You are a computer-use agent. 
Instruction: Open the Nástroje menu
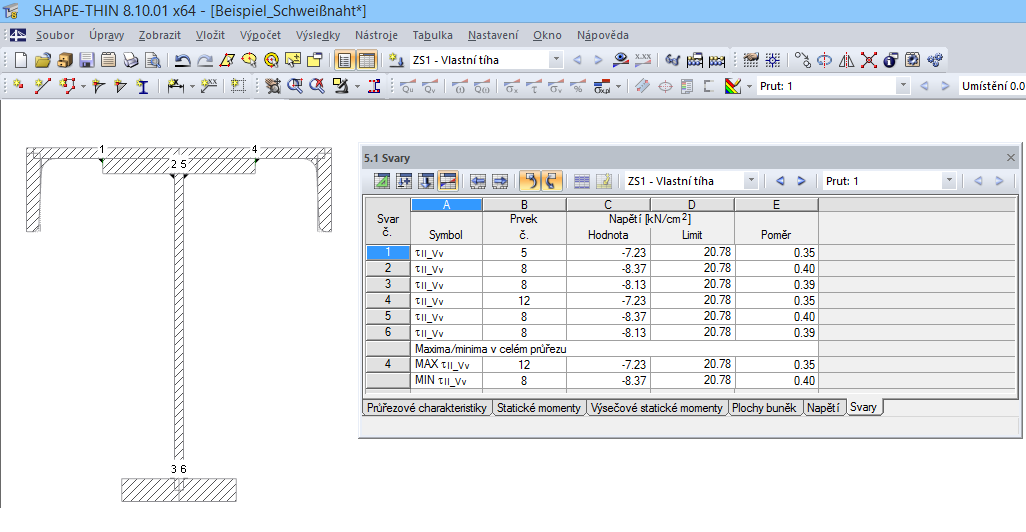click(376, 35)
